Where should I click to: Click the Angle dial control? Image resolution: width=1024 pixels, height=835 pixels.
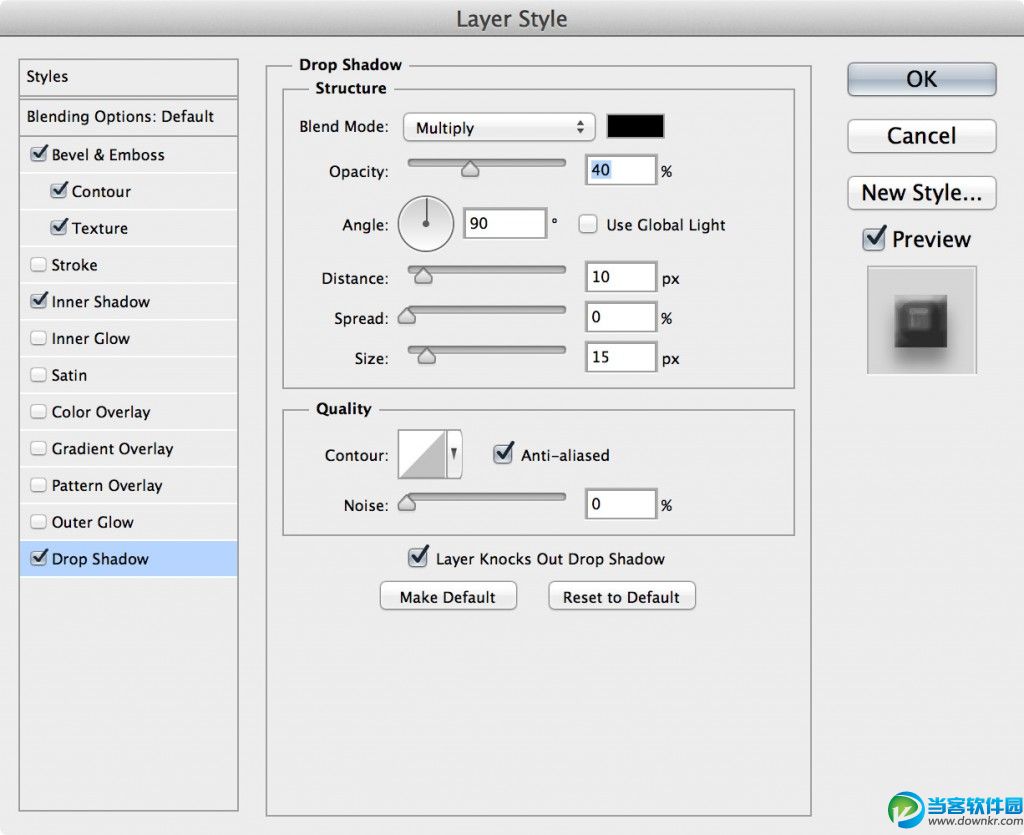coord(426,224)
